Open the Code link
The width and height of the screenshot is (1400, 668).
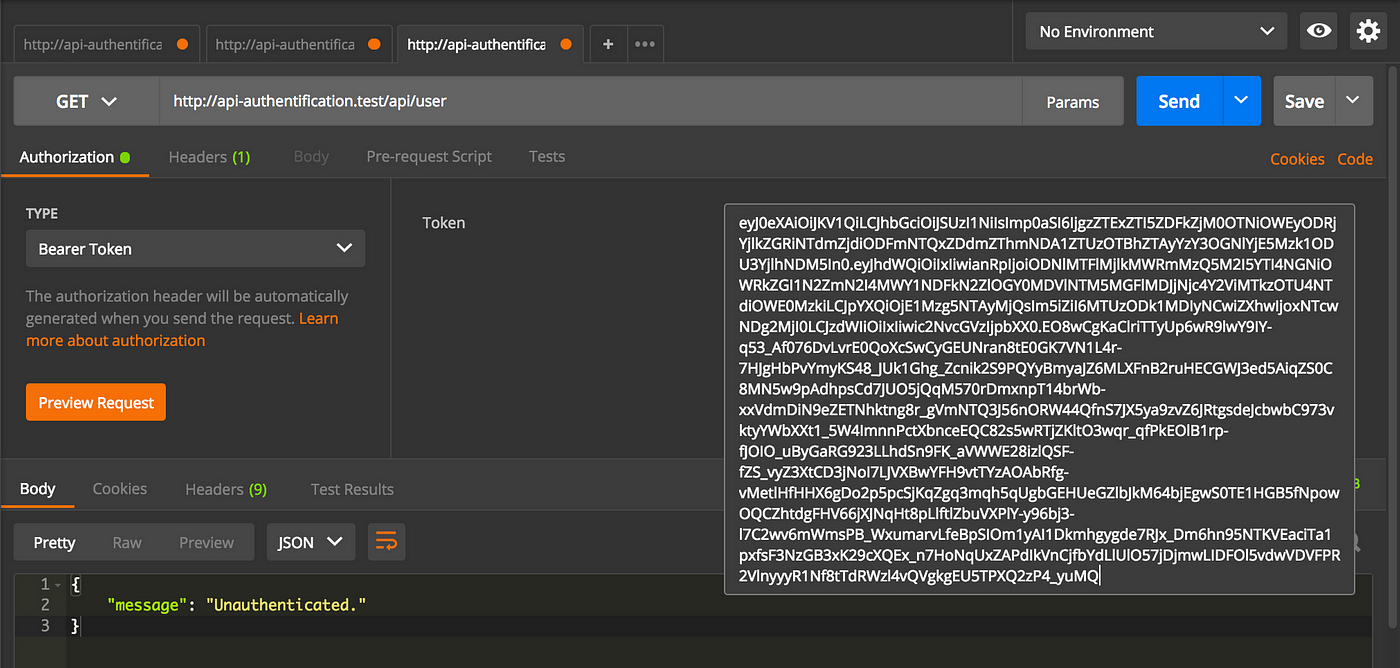[x=1355, y=159]
